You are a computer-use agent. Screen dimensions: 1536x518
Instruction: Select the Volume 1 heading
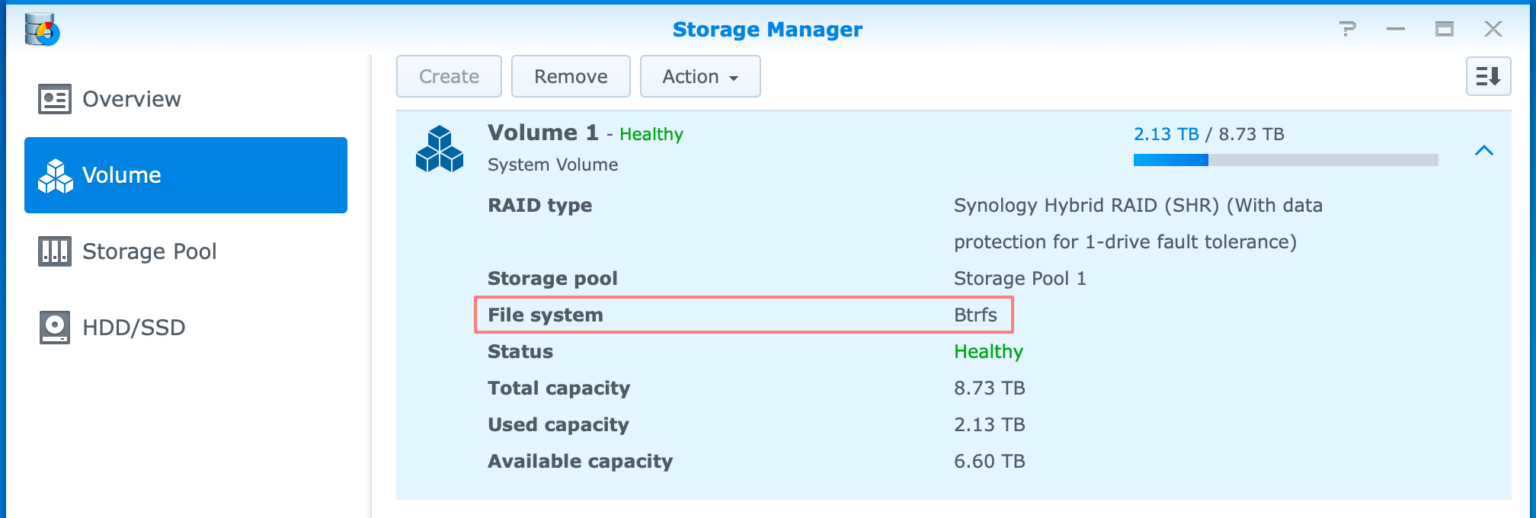(543, 133)
